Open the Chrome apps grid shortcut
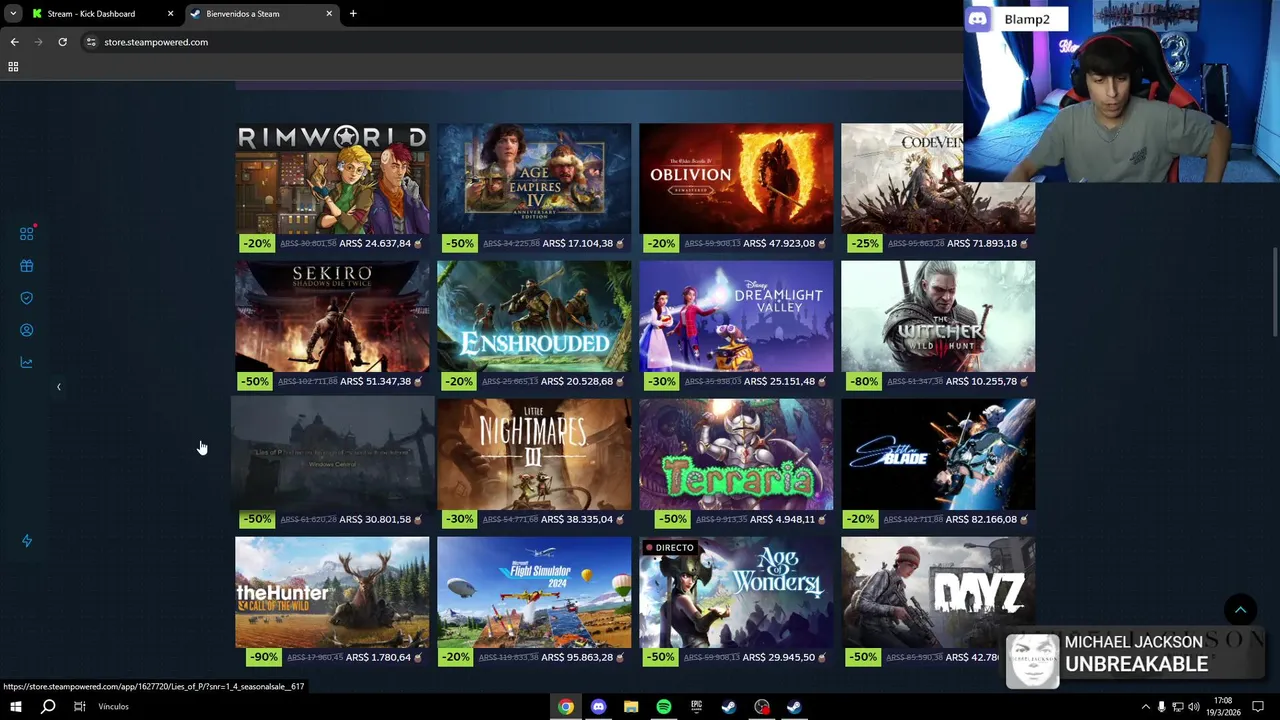 (13, 67)
